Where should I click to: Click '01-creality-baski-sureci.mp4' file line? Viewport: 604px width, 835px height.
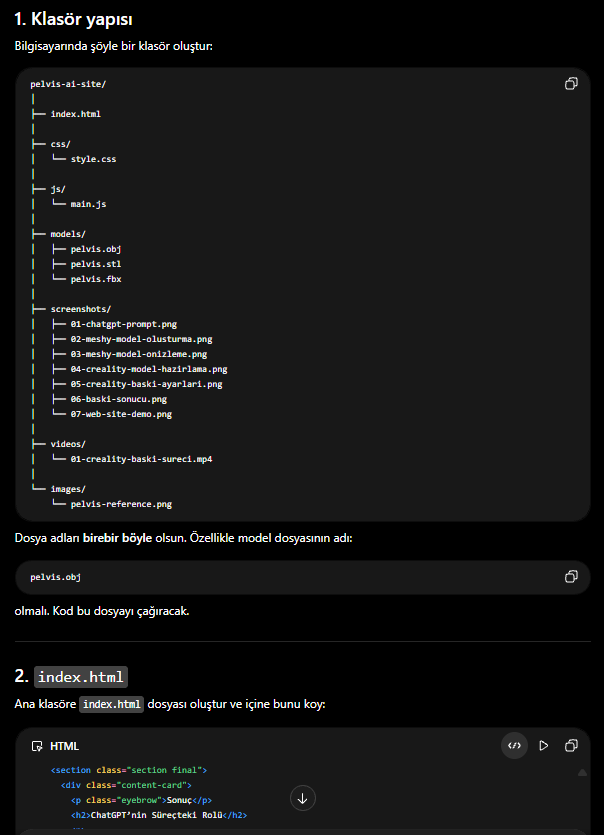[x=141, y=459]
